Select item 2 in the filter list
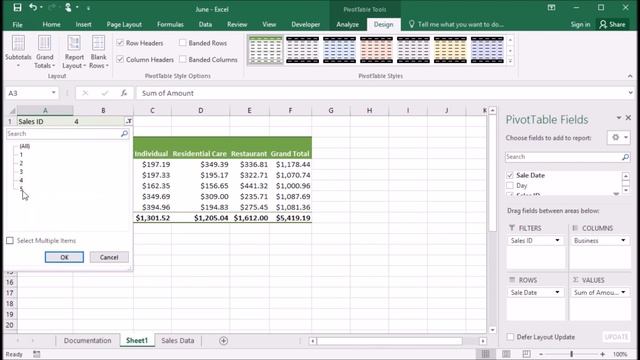The image size is (640, 360). tap(21, 163)
